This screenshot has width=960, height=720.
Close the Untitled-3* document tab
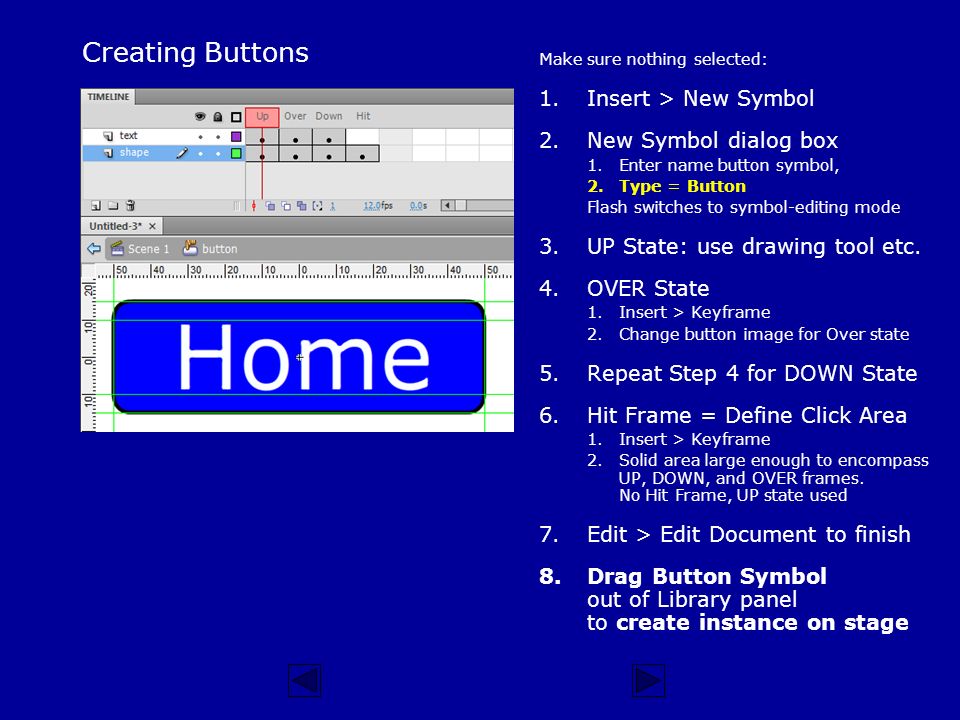152,227
